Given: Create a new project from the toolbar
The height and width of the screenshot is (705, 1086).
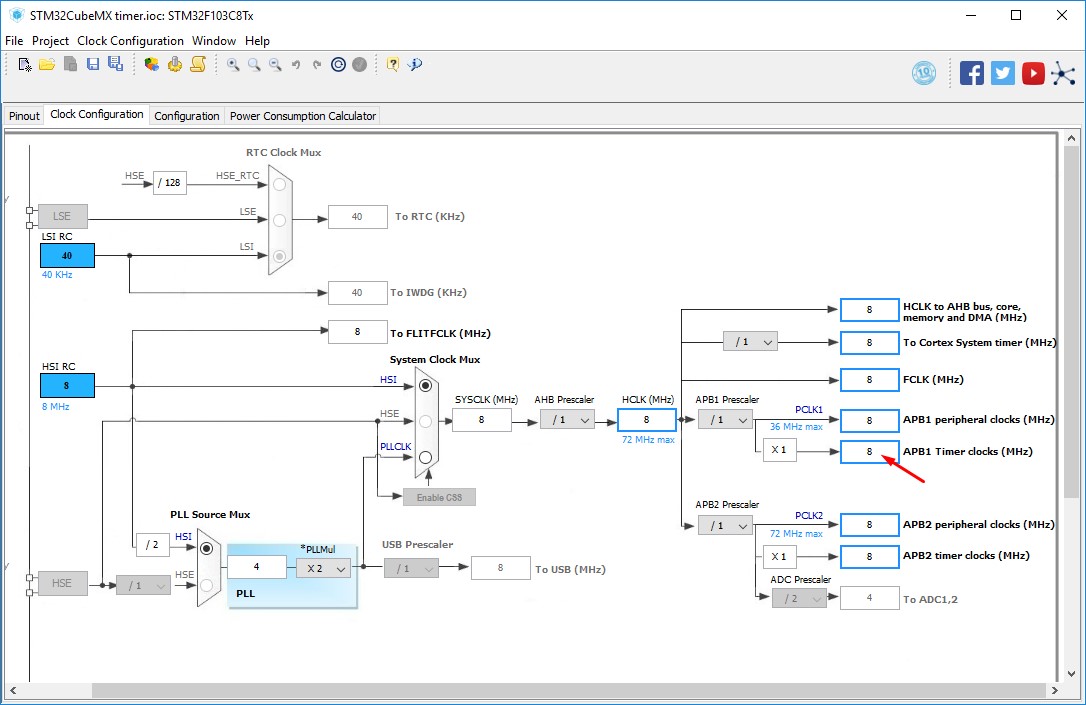Looking at the screenshot, I should [25, 64].
